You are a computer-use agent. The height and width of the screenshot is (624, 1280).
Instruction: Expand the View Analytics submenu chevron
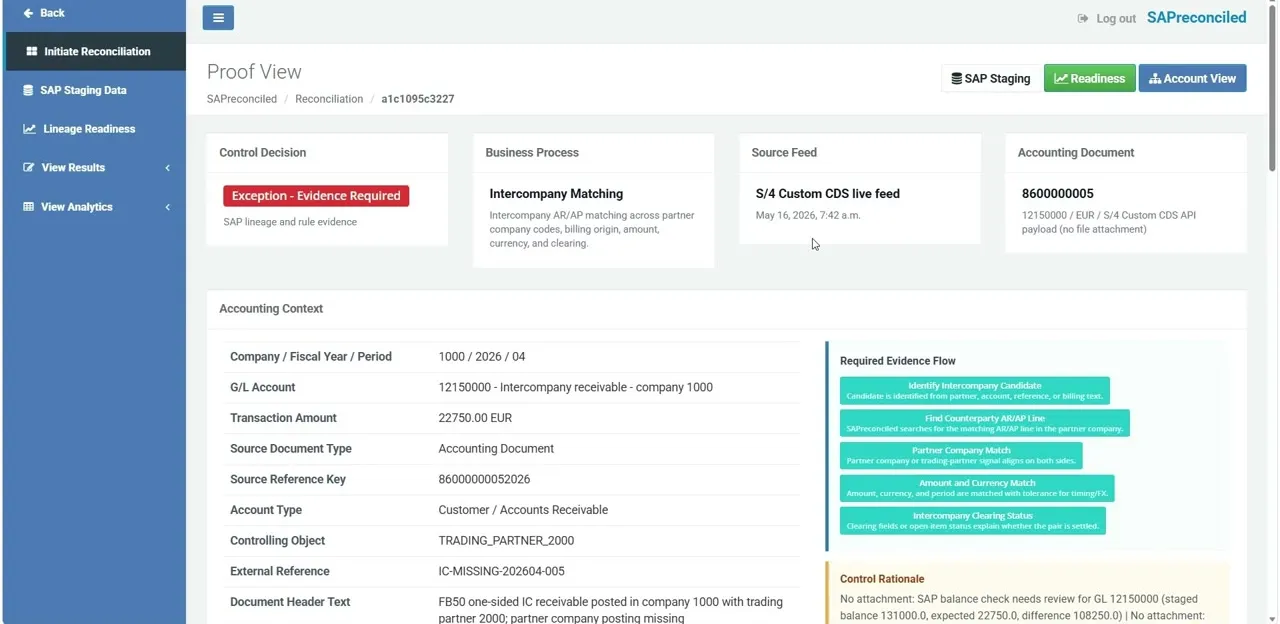click(167, 207)
